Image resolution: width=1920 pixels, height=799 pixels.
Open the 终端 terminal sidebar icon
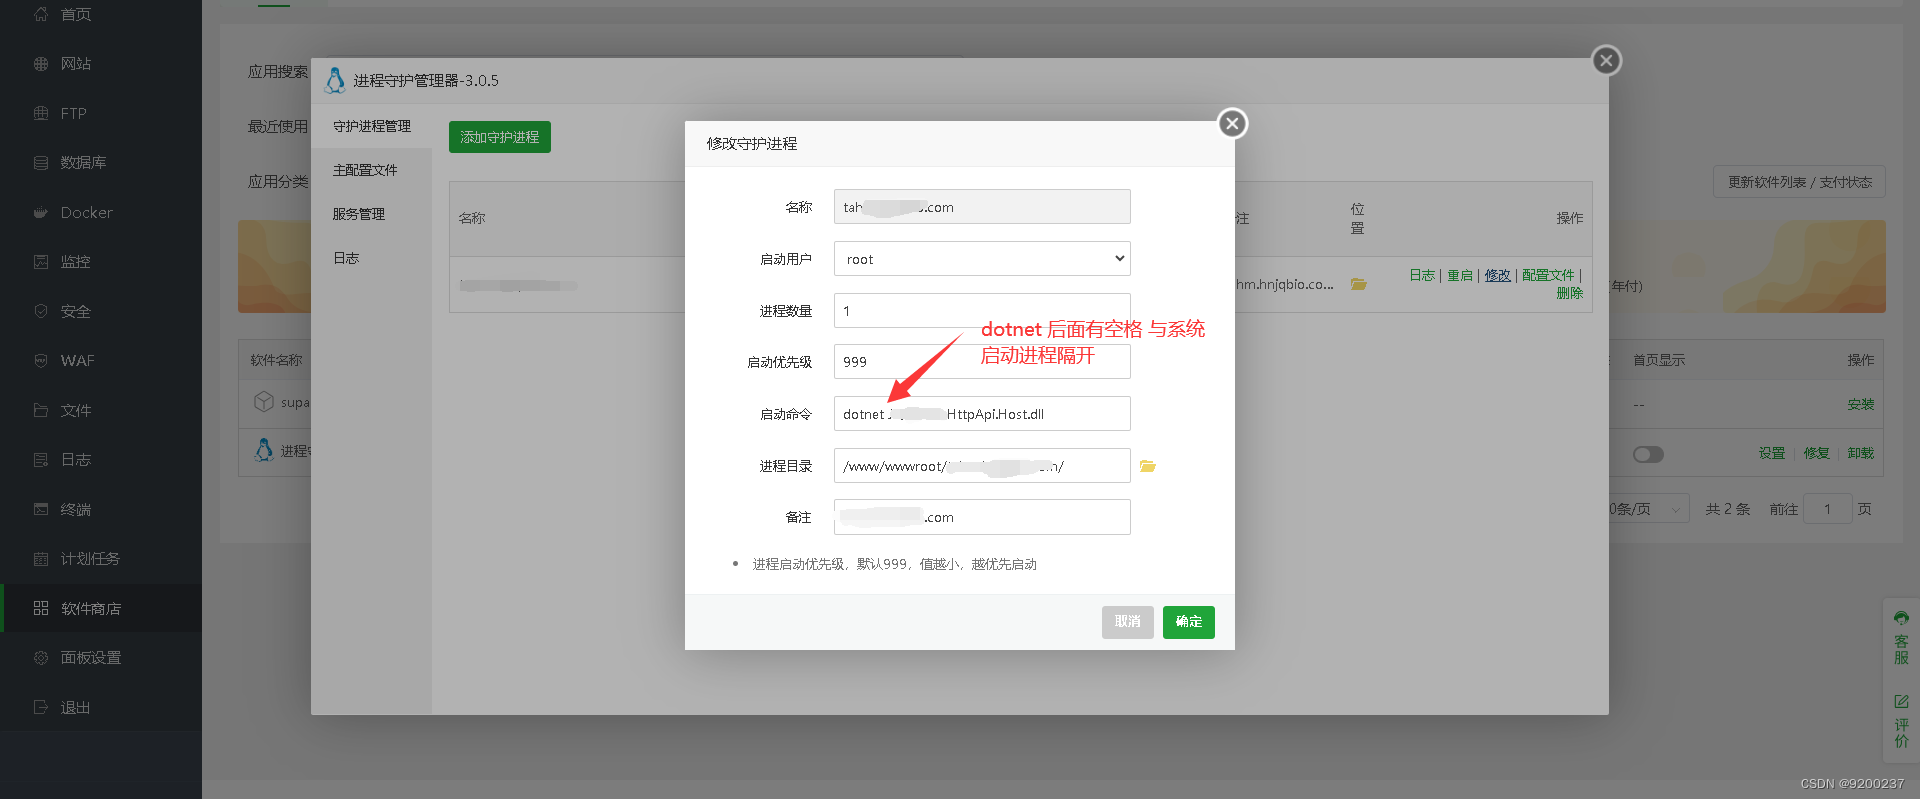(41, 509)
